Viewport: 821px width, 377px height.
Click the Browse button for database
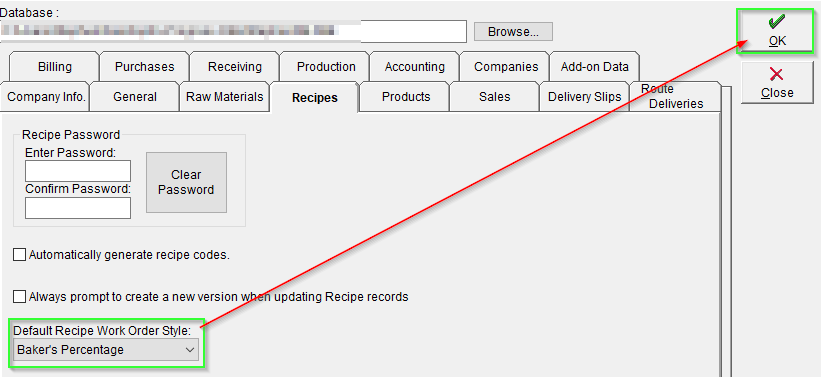point(513,31)
